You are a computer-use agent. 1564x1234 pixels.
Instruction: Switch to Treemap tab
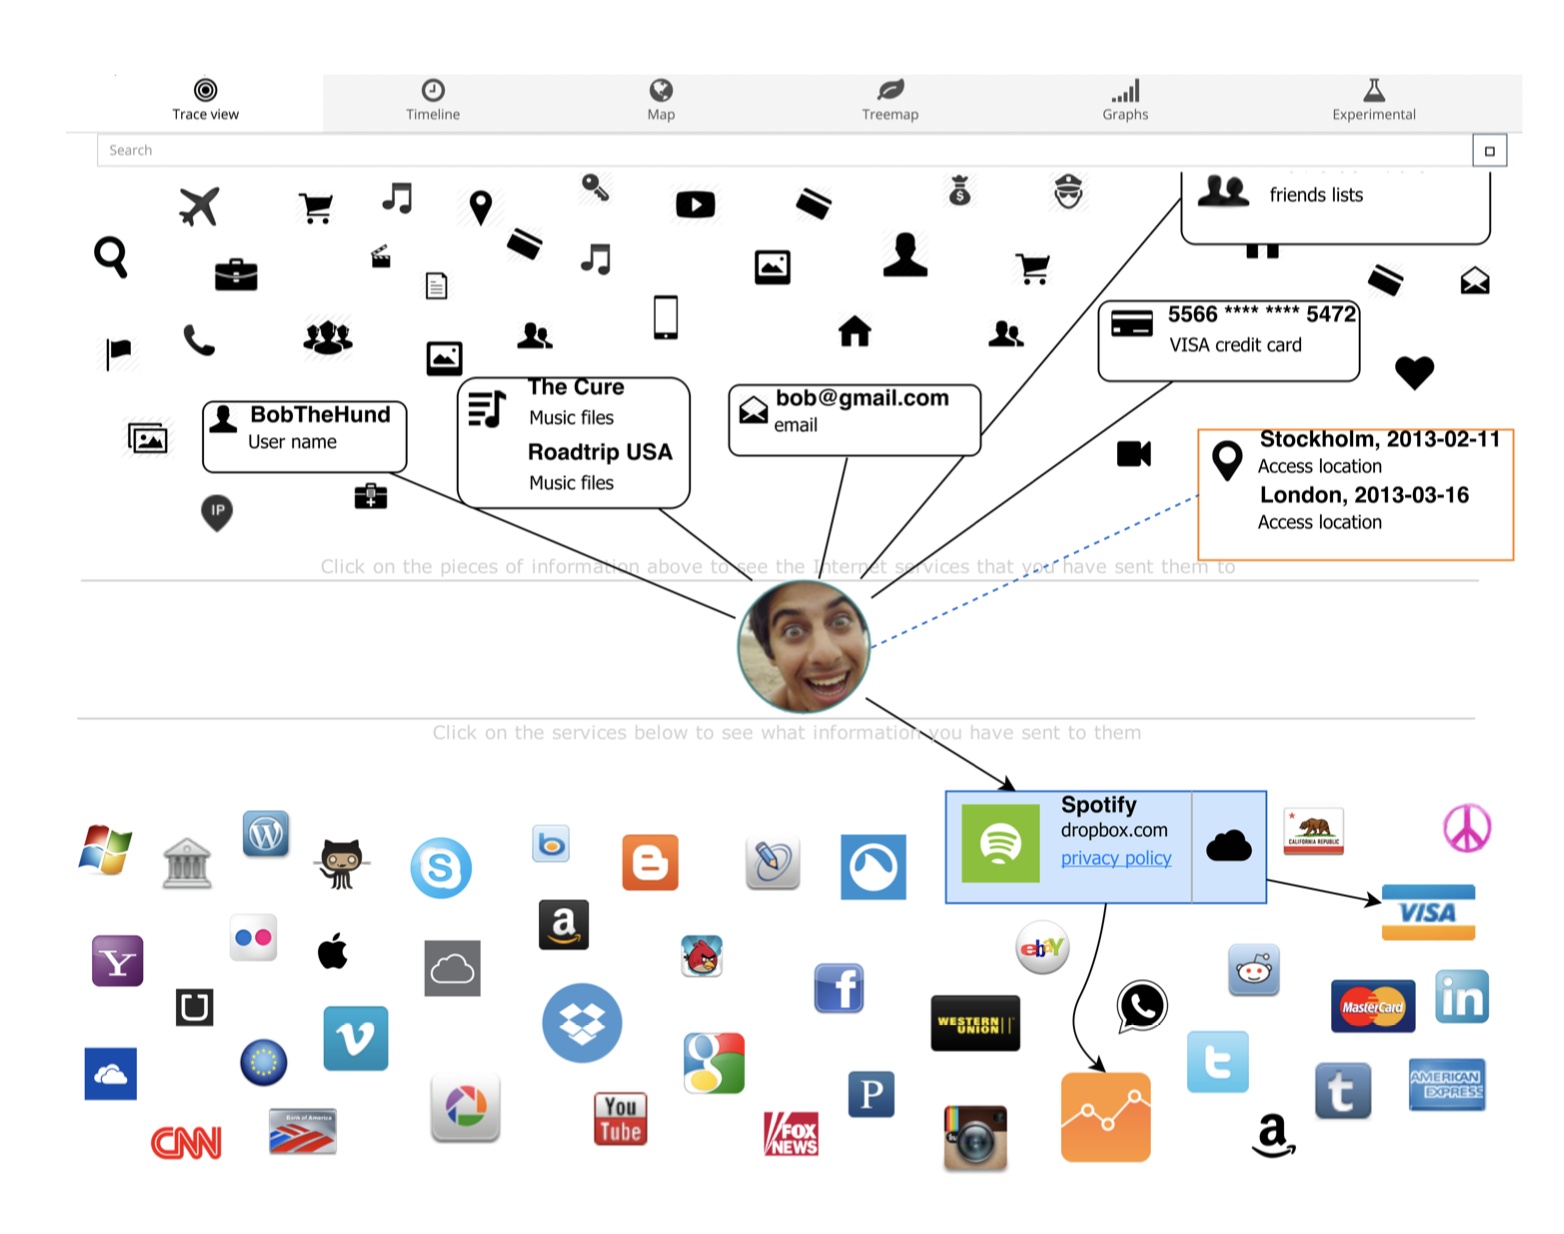coord(890,101)
